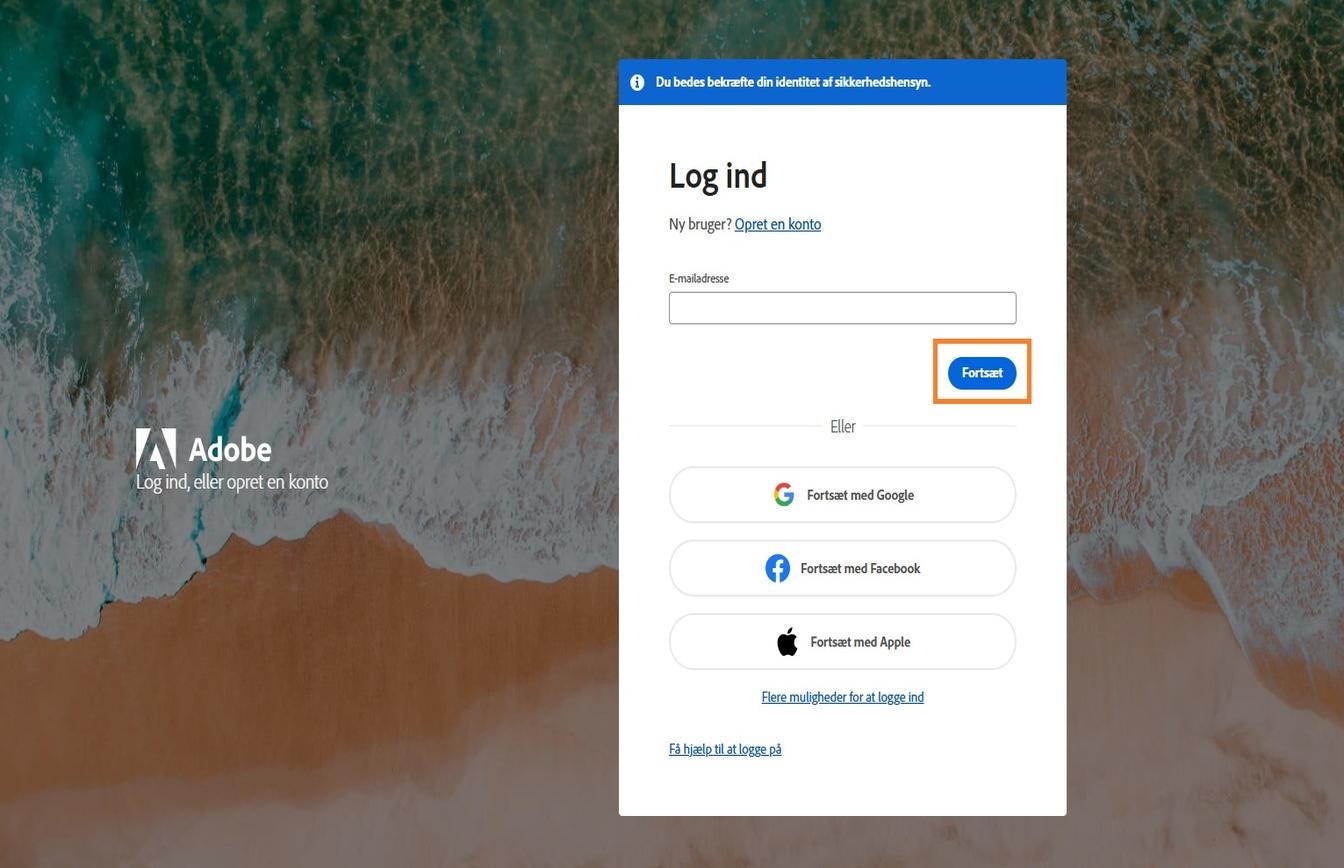Click the E-mailadresse field label

[x=698, y=278]
